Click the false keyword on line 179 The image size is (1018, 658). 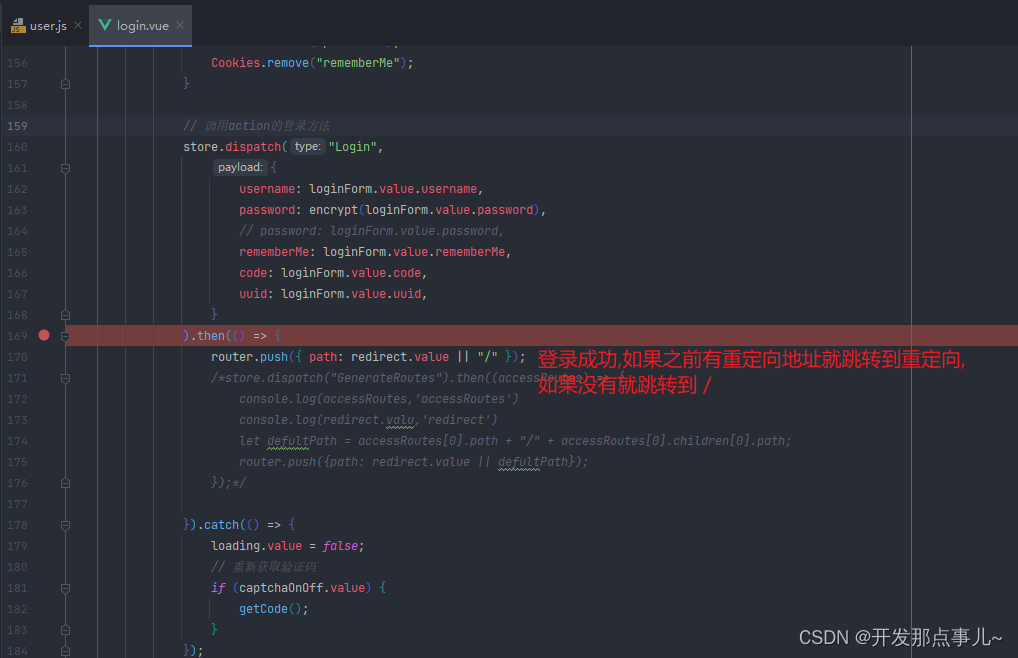[x=340, y=546]
